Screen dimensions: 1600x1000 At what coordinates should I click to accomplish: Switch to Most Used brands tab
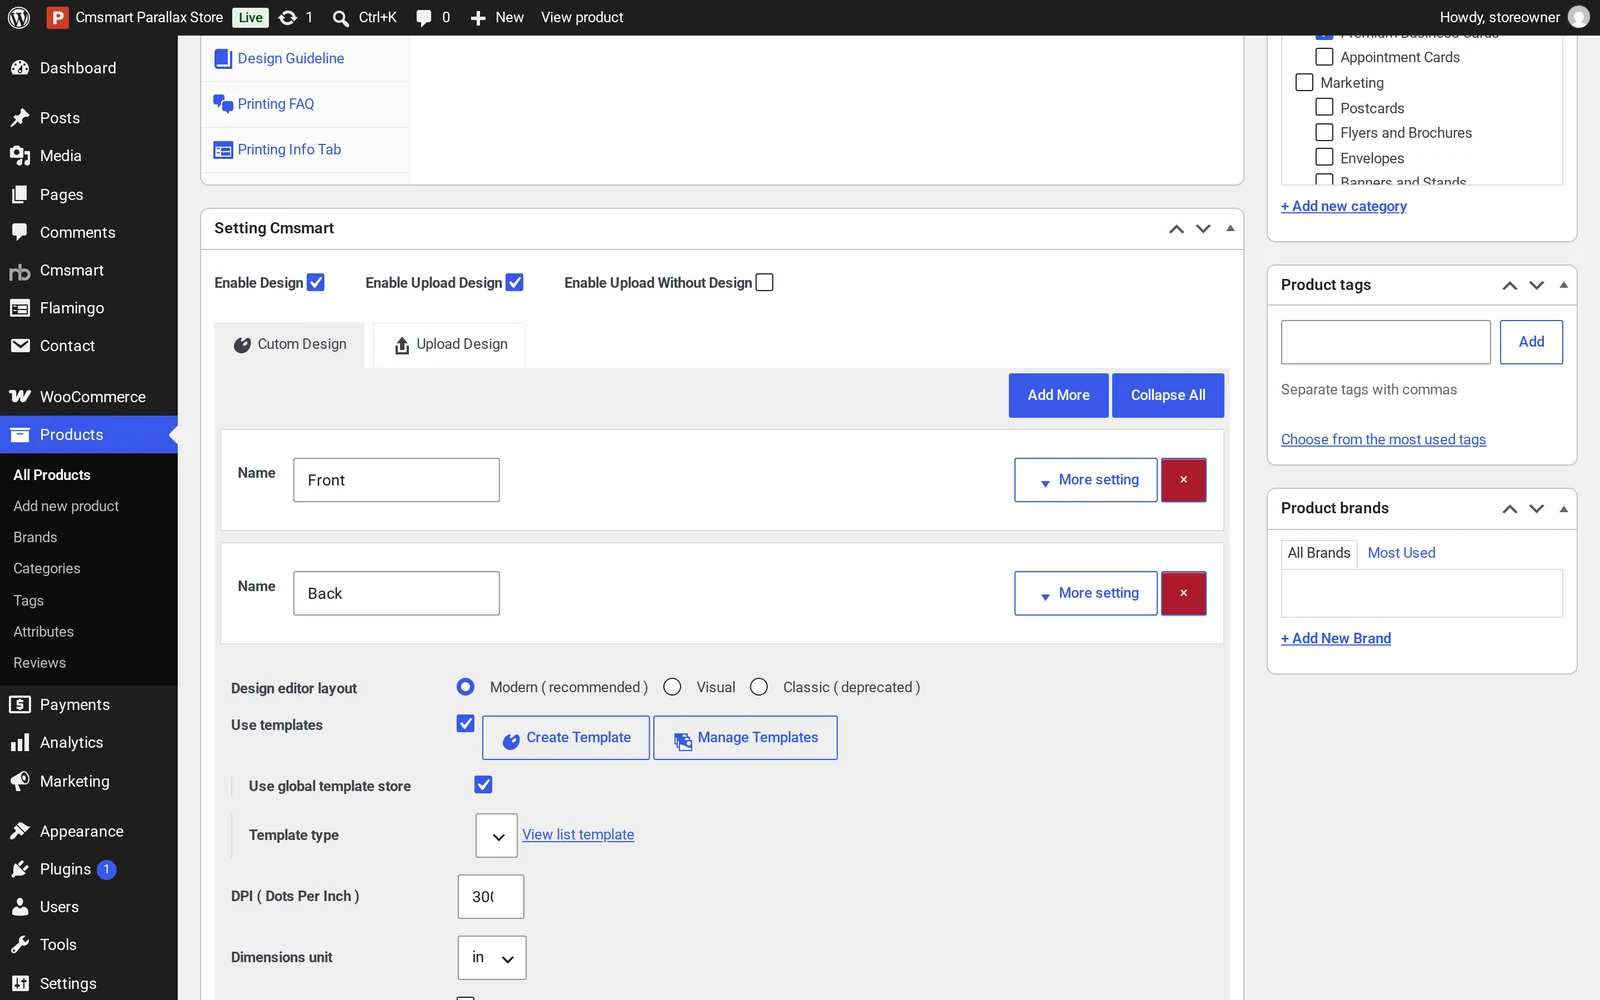[1401, 553]
